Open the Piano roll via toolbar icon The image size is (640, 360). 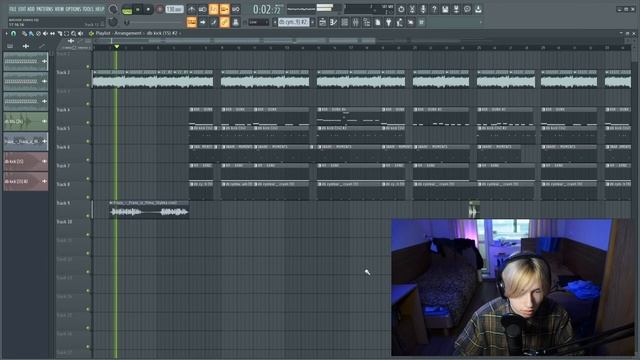click(x=333, y=22)
